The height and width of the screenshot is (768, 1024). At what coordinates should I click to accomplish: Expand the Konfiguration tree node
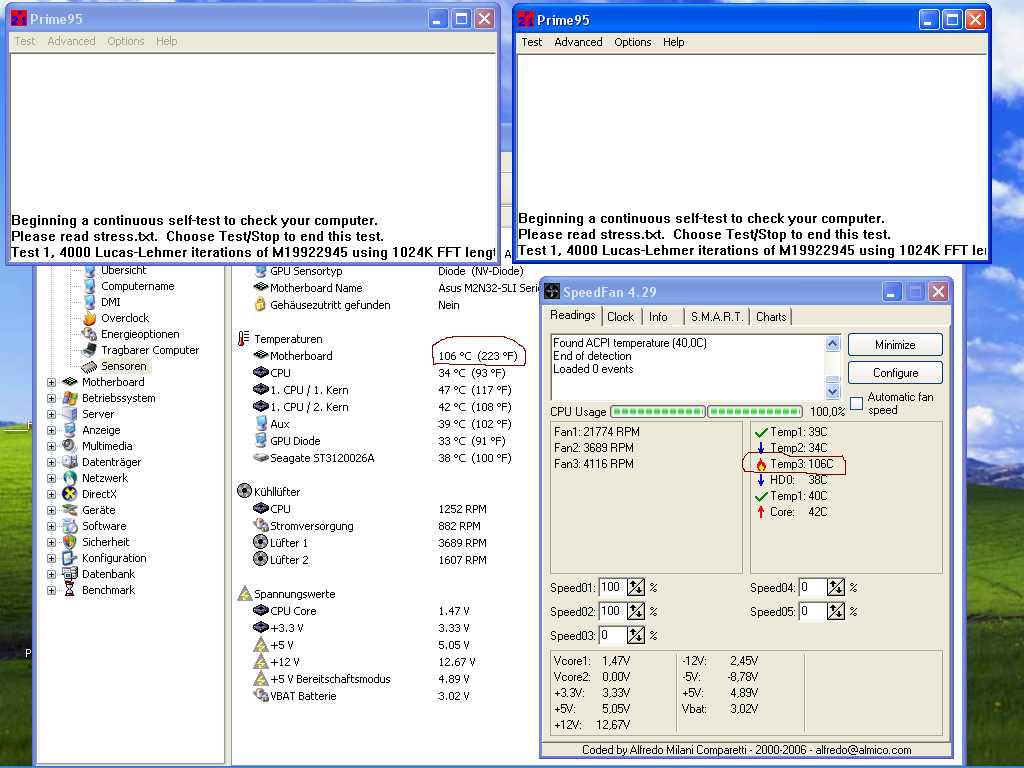pyautogui.click(x=51, y=558)
